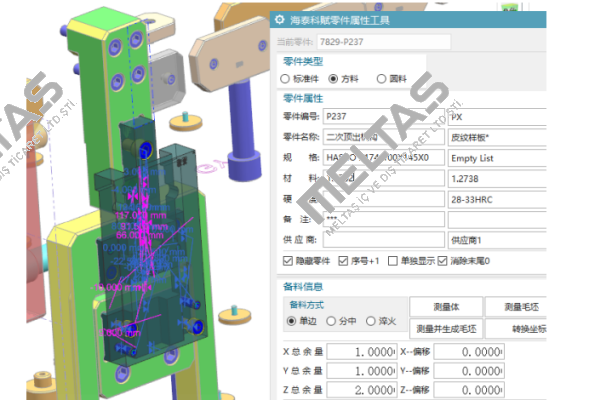The height and width of the screenshot is (400, 589).
Task: Click the 测量并生成毛坯 button
Action: pyautogui.click(x=446, y=329)
